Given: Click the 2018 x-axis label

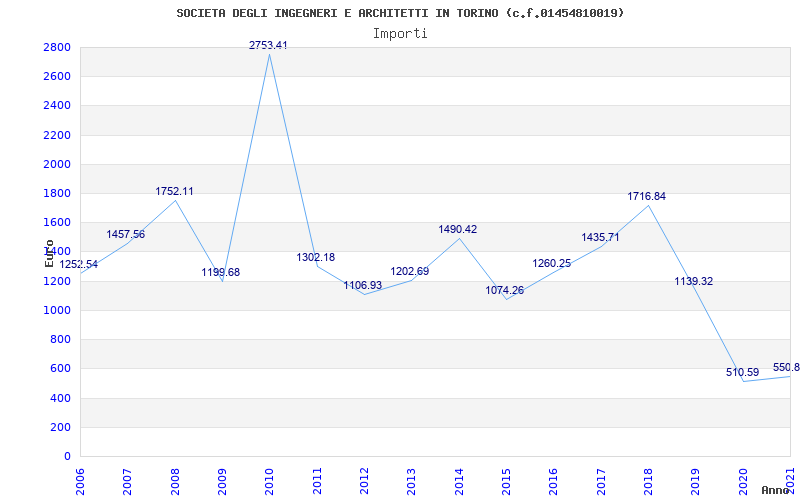Looking at the screenshot, I should click(648, 481).
